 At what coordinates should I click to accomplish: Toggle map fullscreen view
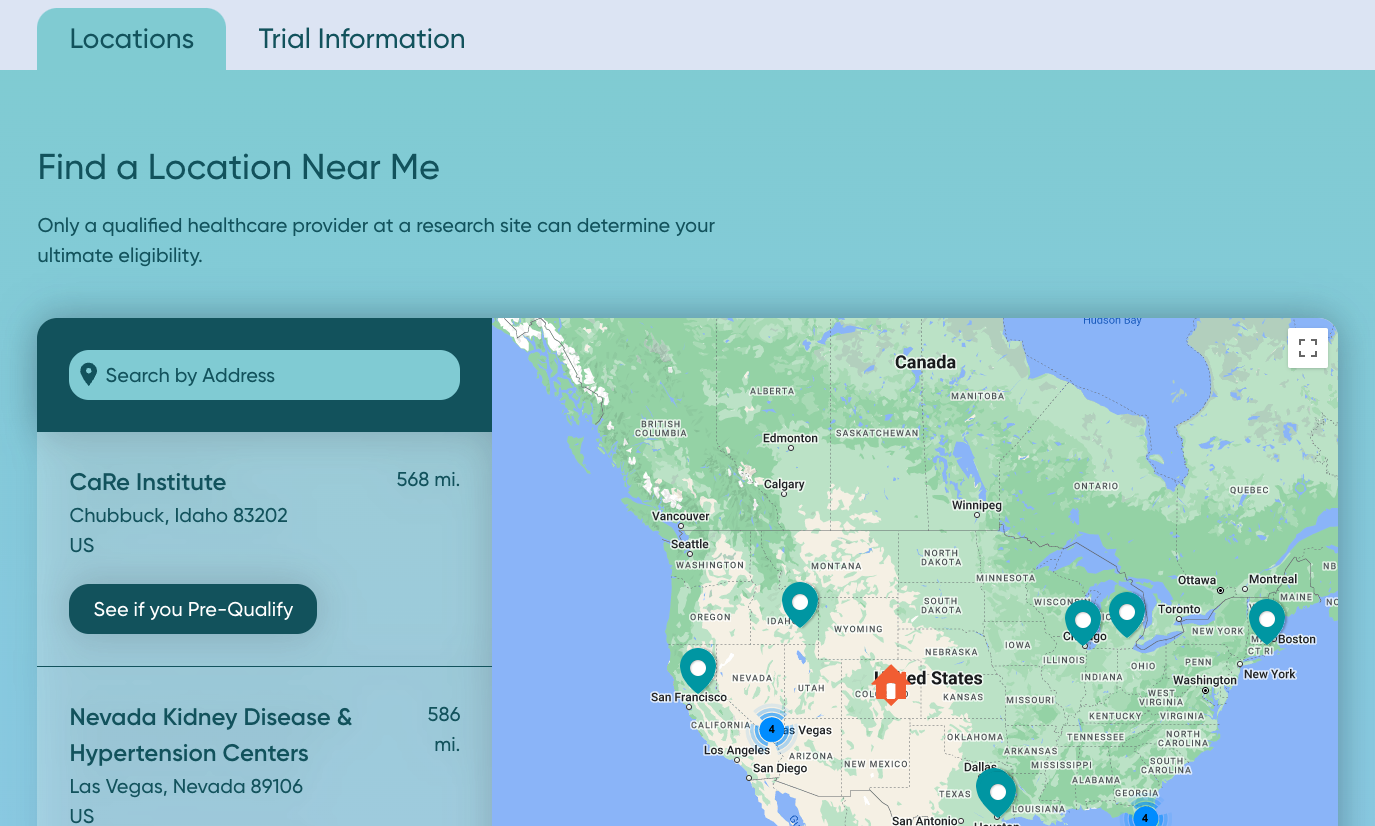pyautogui.click(x=1307, y=348)
